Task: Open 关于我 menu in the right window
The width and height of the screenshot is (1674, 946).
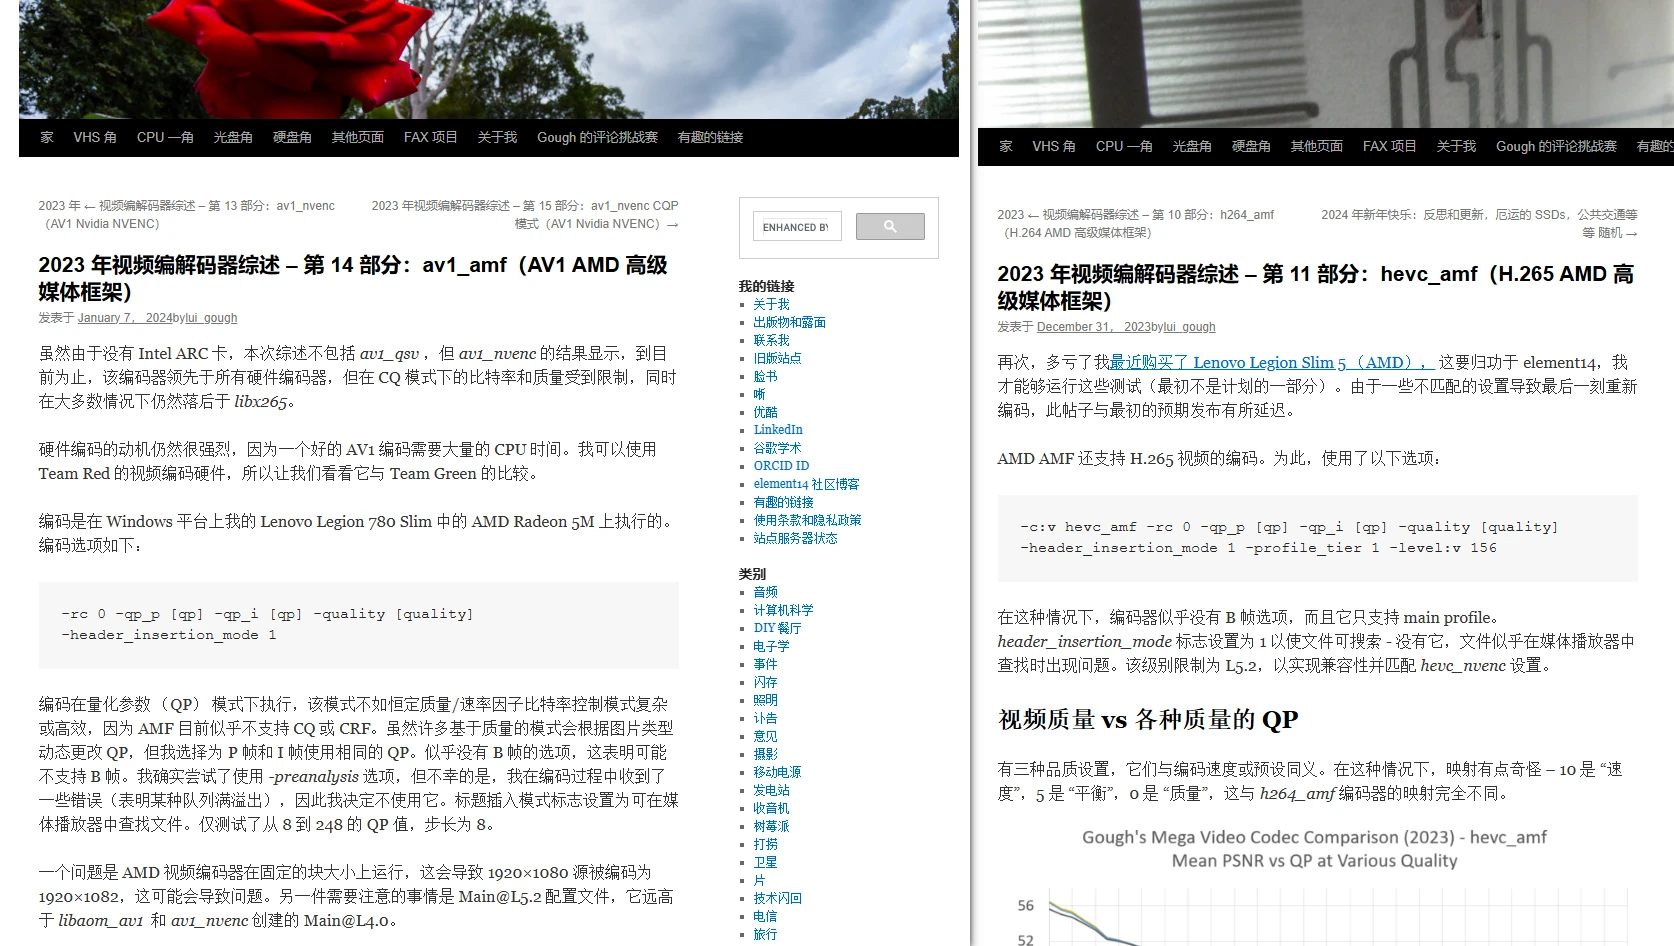Action: [1456, 146]
